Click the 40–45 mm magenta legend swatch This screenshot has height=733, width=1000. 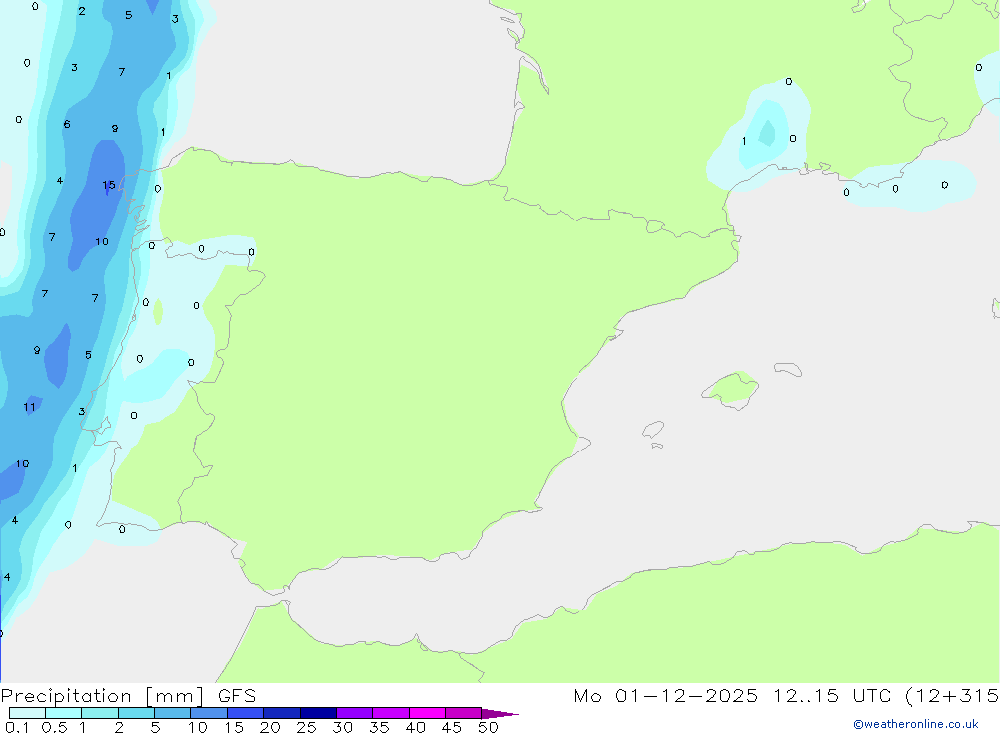tap(427, 713)
